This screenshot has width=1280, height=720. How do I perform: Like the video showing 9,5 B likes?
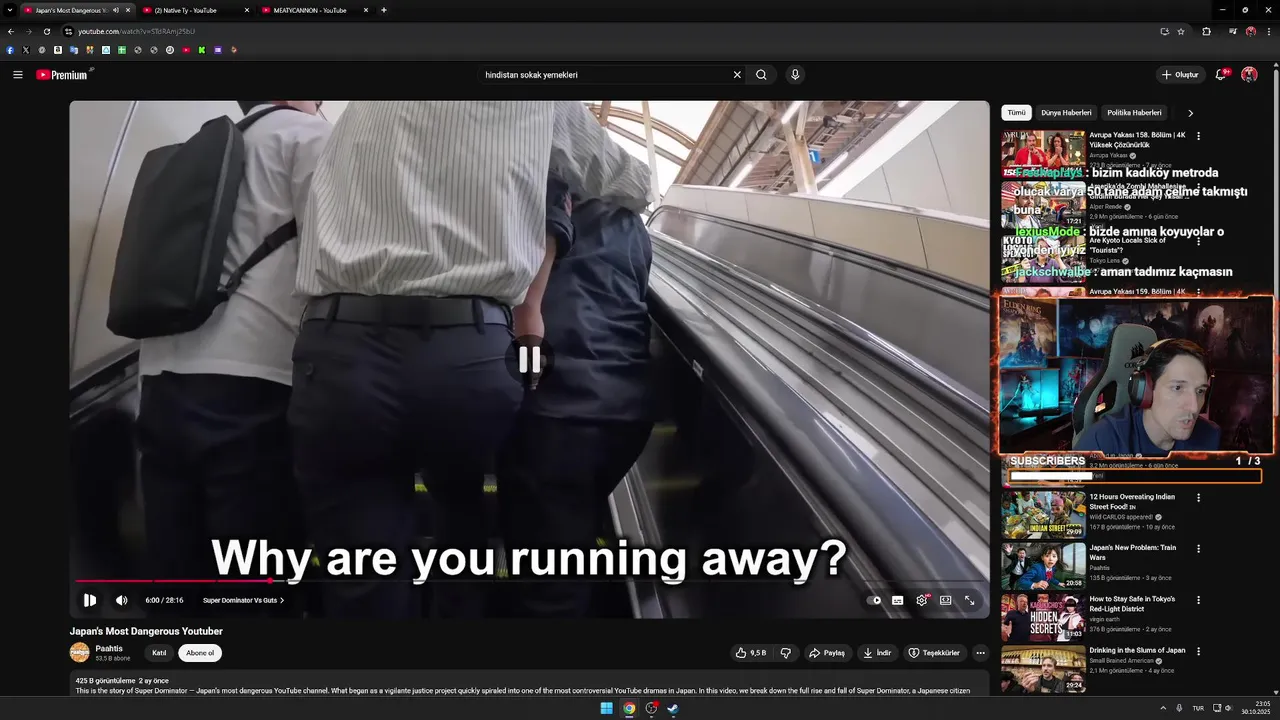click(751, 653)
